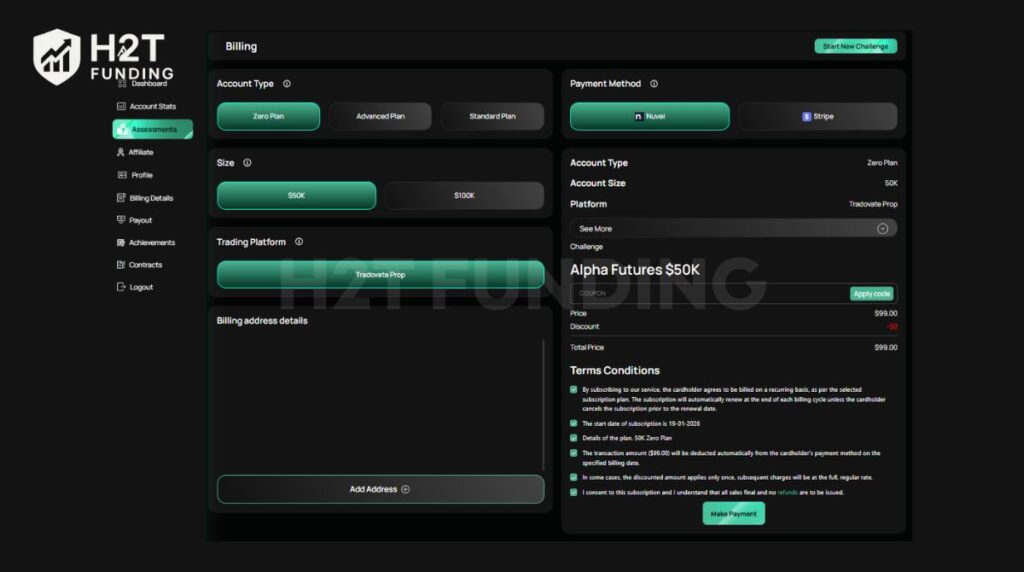Click the Billing Details icon
The width and height of the screenshot is (1024, 572).
click(x=121, y=197)
